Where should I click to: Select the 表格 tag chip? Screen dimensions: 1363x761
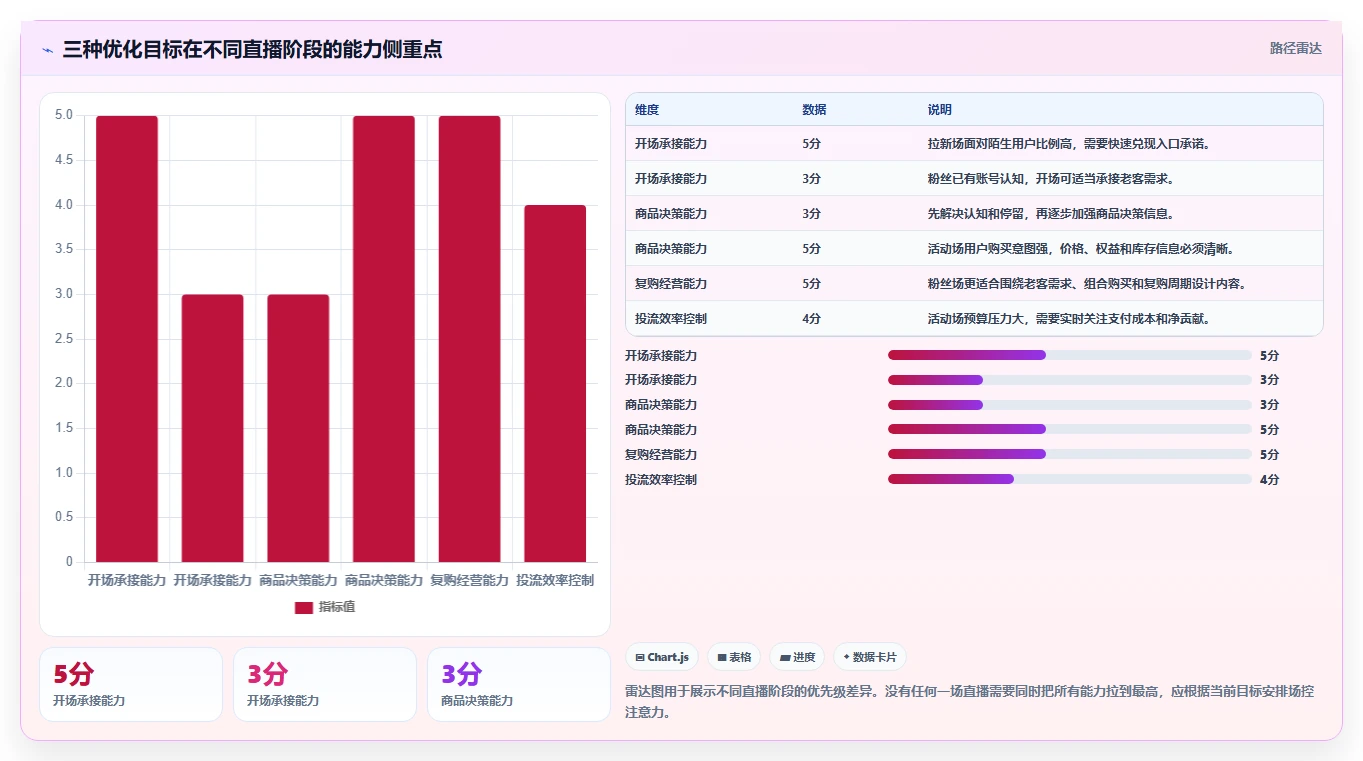734,657
